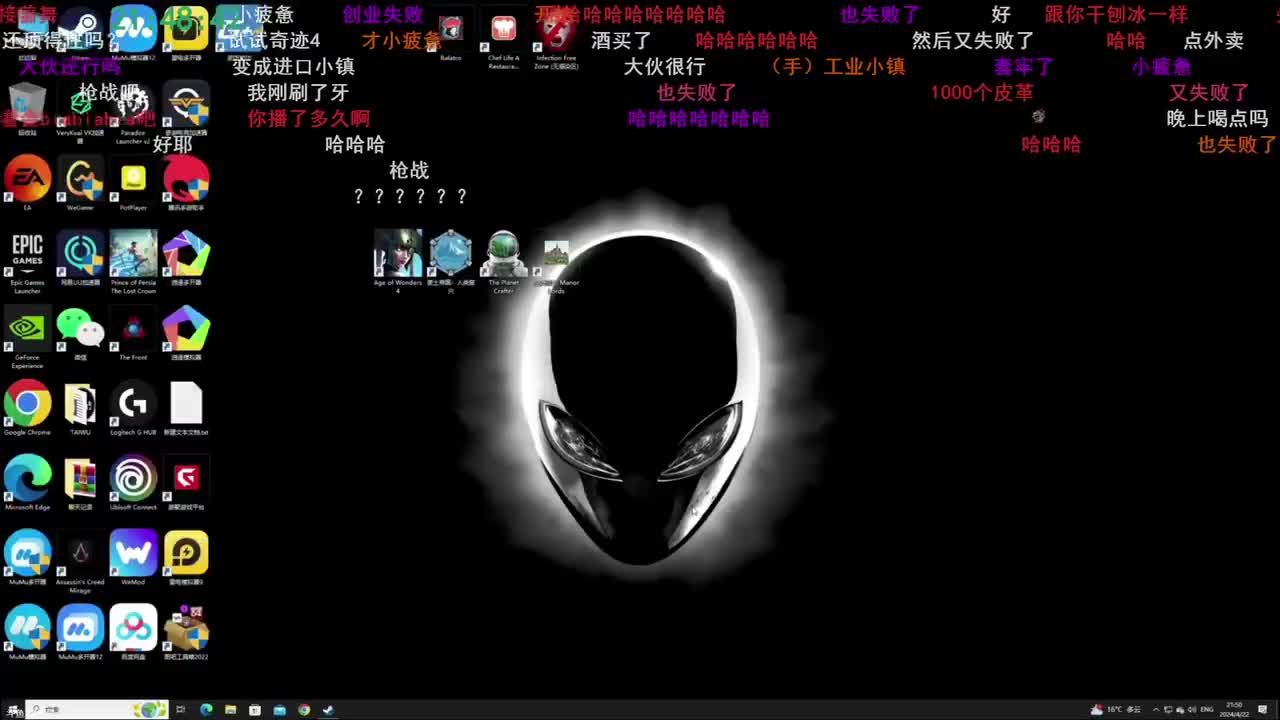The height and width of the screenshot is (720, 1280).
Task: Open the Steam desktop shortcut
Action: coord(80,30)
